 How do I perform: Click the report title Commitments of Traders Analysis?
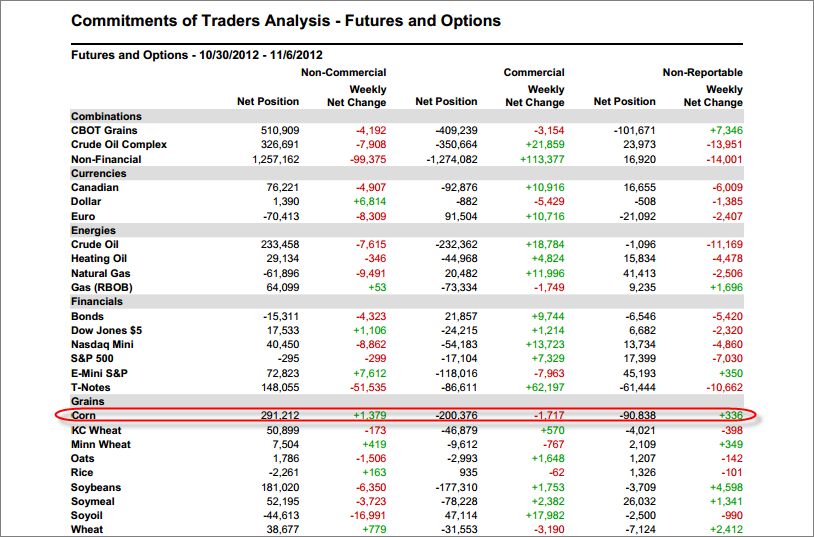pyautogui.click(x=200, y=21)
